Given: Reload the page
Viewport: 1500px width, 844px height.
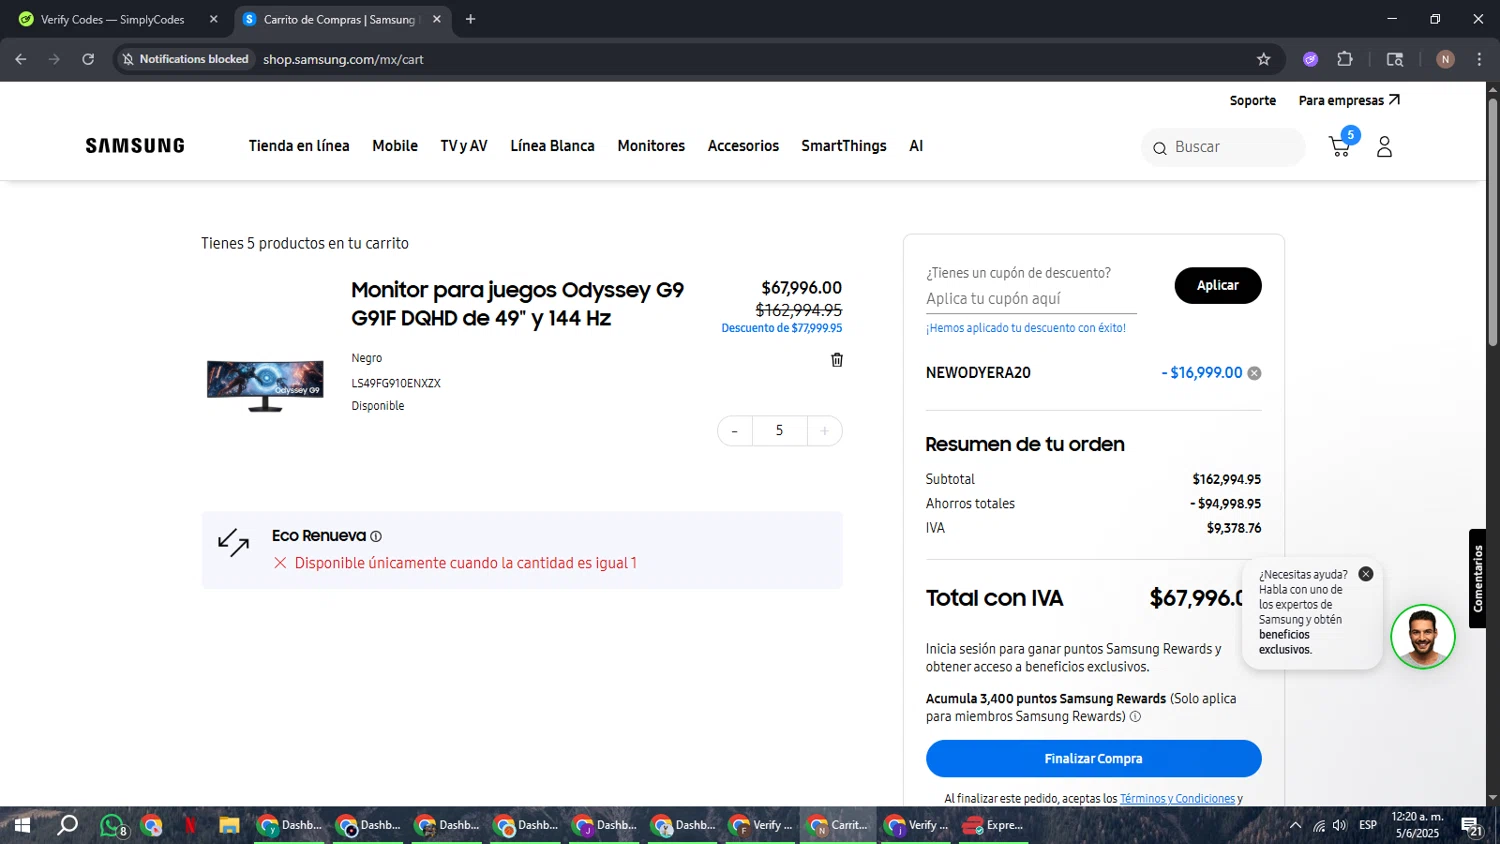Looking at the screenshot, I should point(88,59).
